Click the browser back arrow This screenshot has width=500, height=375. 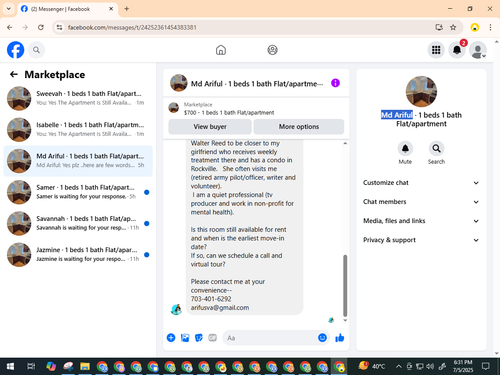pyautogui.click(x=10, y=27)
